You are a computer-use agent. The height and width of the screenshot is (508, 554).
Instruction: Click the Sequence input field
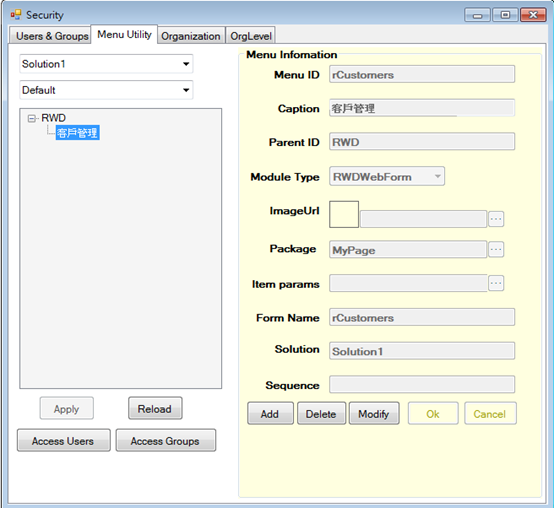pyautogui.click(x=422, y=384)
